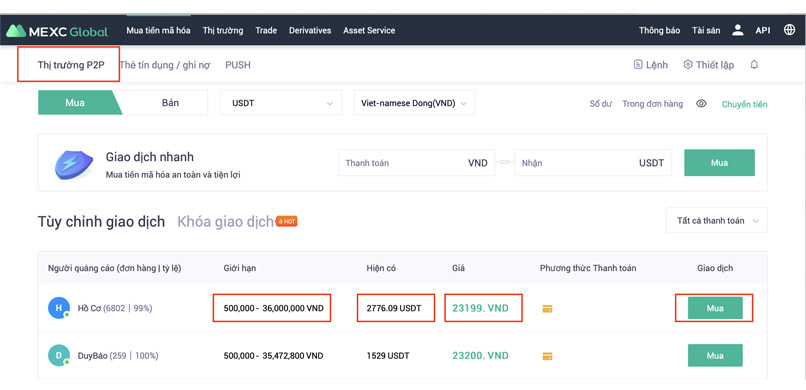Viewport: 806px width, 390px height.
Task: Click payment card icon in DuyBáo row
Action: point(547,356)
